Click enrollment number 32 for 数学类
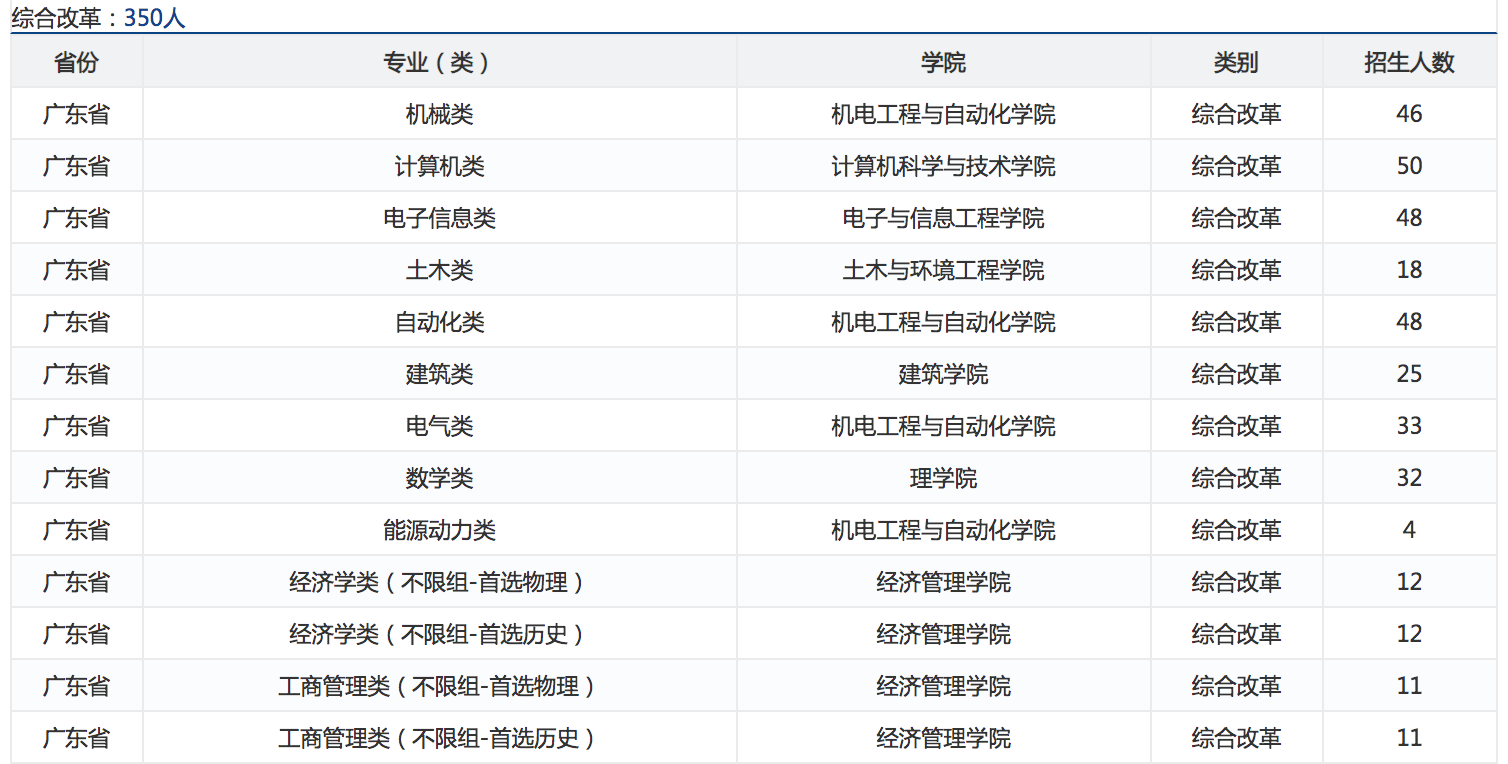This screenshot has height=764, width=1508. point(1409,478)
